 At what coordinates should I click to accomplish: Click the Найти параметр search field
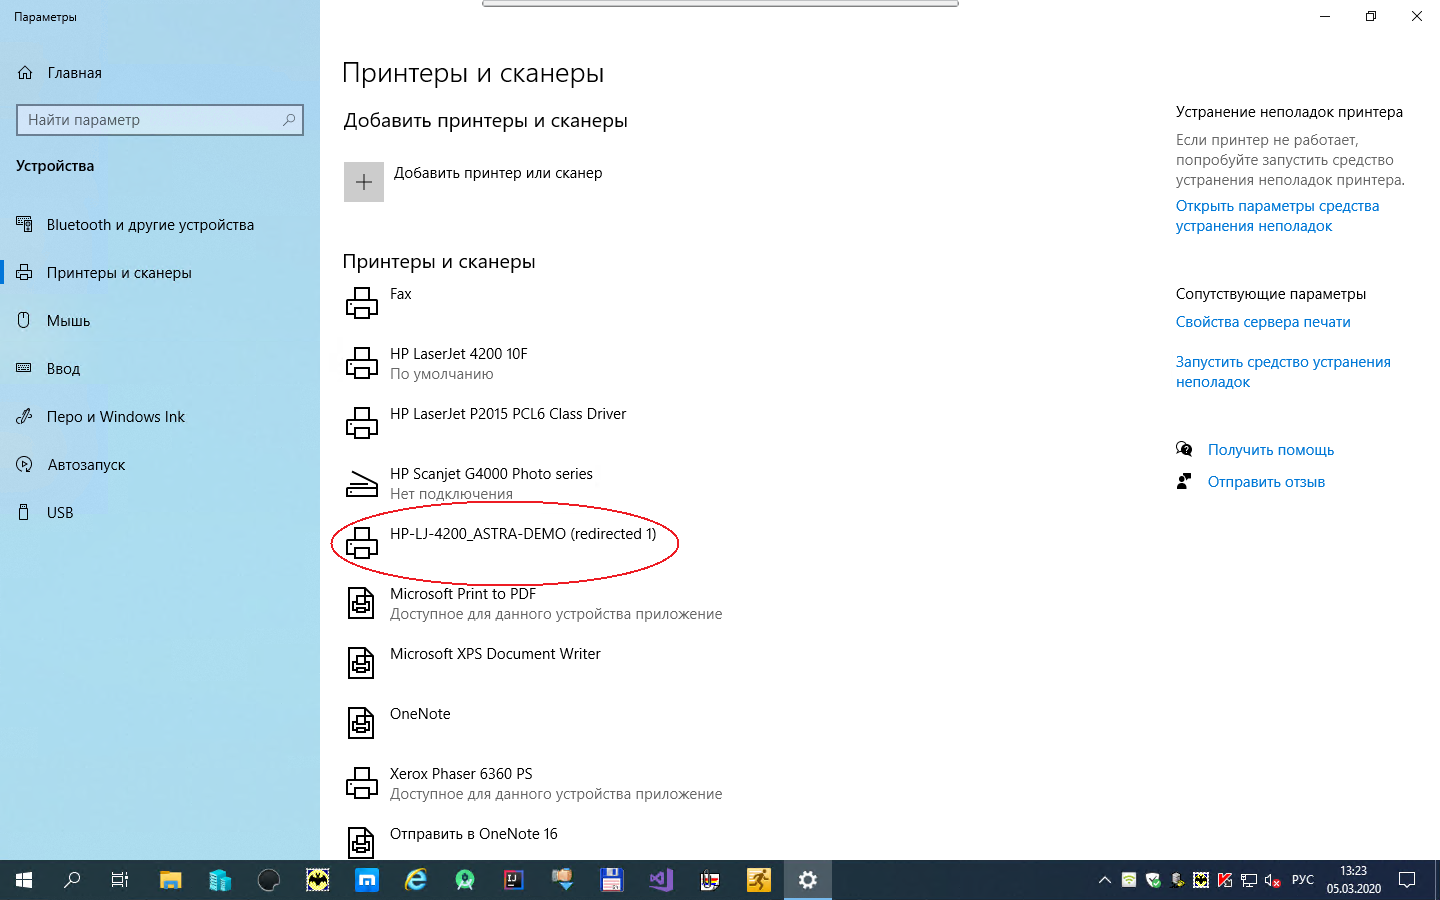(160, 120)
